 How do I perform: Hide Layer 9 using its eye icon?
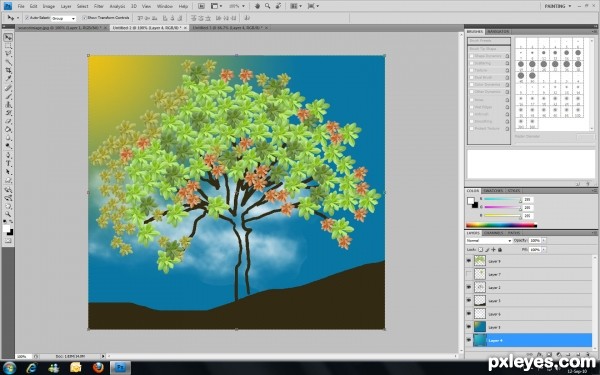tap(469, 261)
